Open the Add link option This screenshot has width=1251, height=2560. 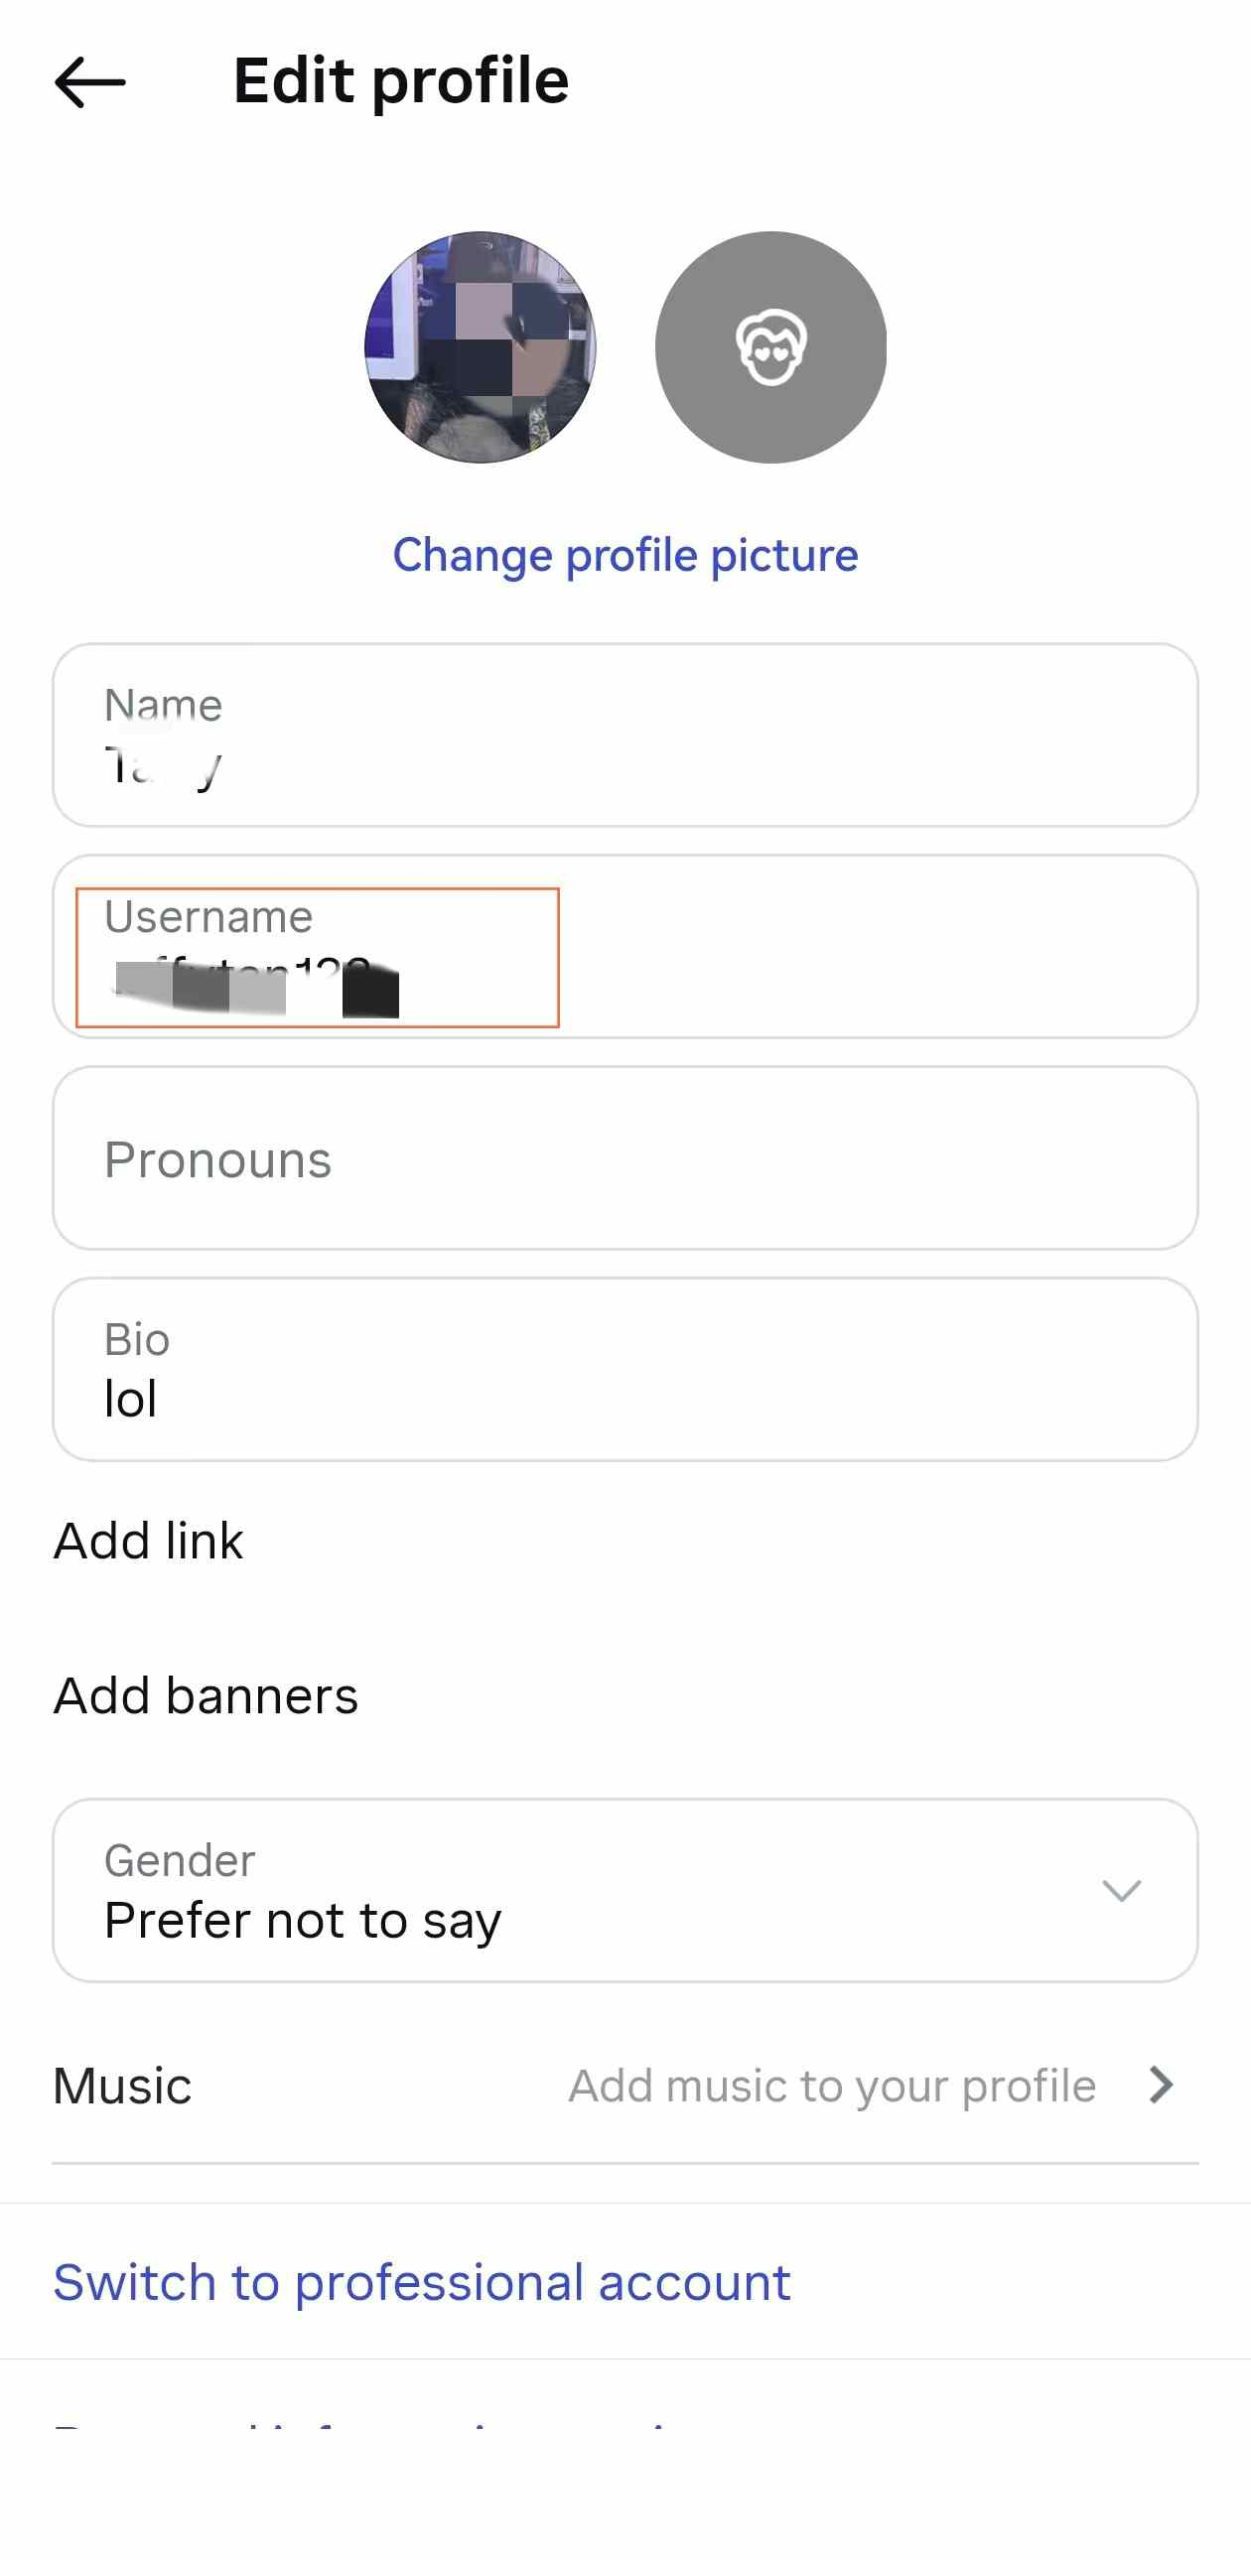pos(149,1540)
